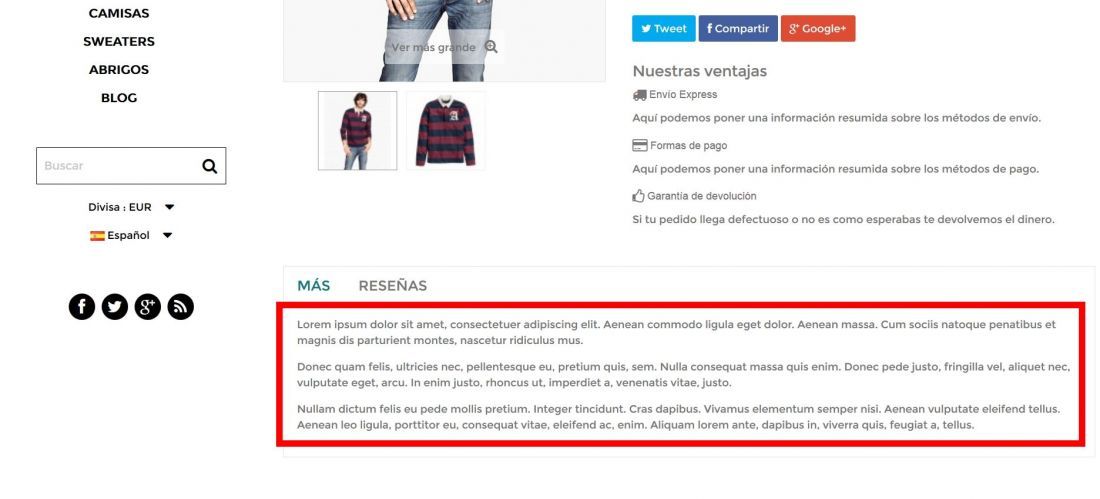Screen dimensions: 1100x499
Task: Open the RSS feed icon
Action: [x=181, y=307]
